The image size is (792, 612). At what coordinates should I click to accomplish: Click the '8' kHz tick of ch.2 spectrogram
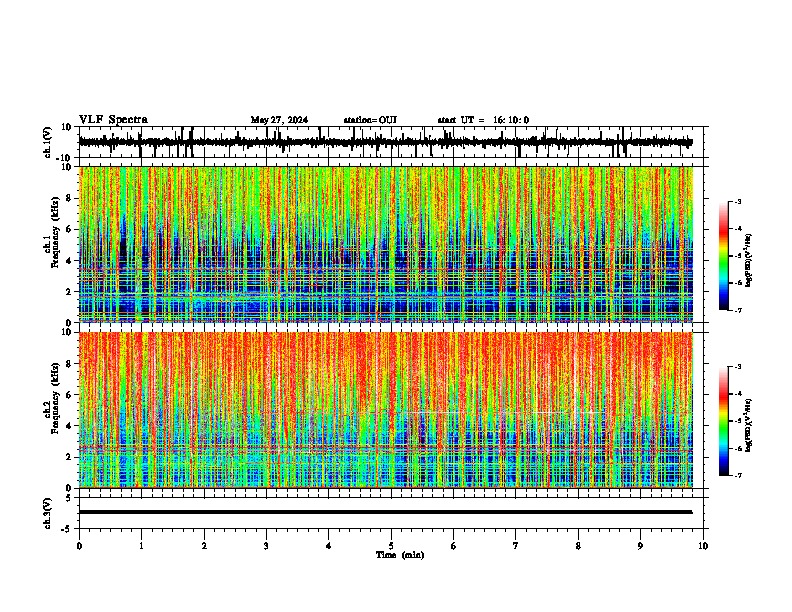pos(69,364)
